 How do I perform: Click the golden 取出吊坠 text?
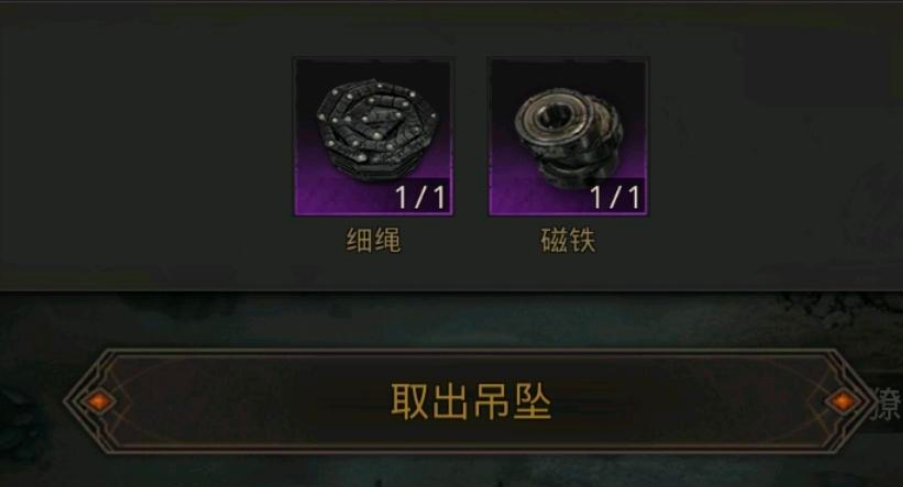[471, 401]
